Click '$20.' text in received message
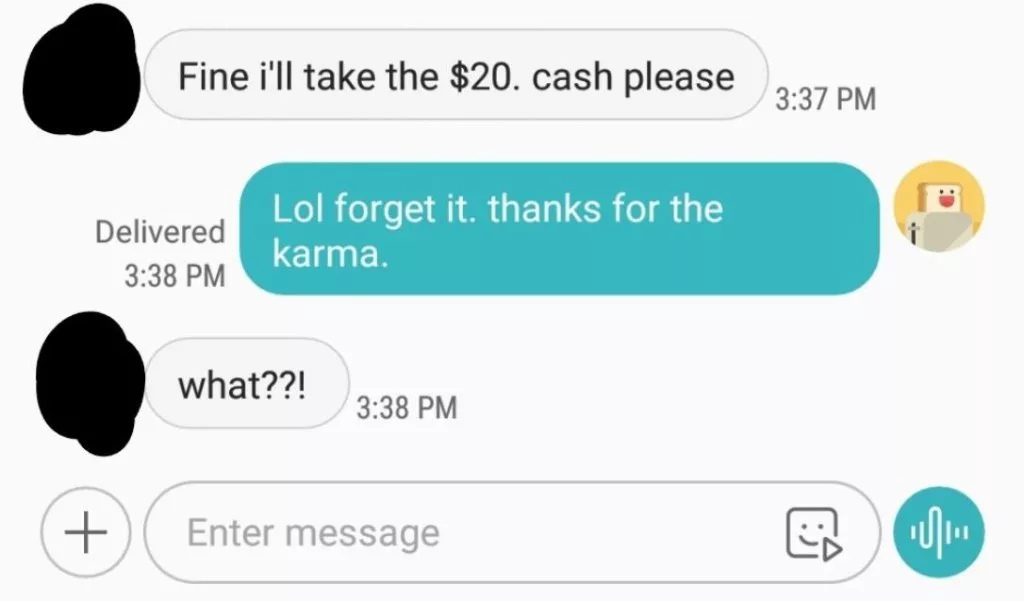 click(x=485, y=76)
